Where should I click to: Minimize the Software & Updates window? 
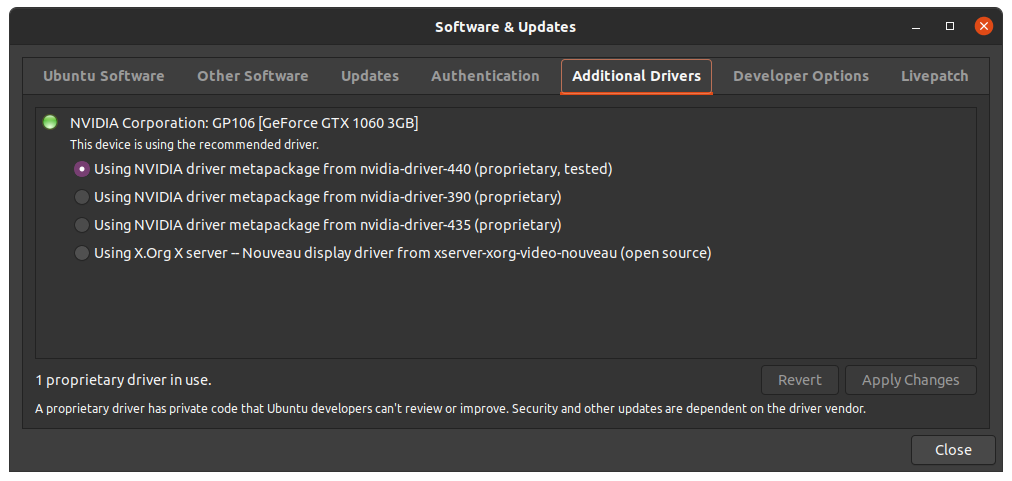916,26
